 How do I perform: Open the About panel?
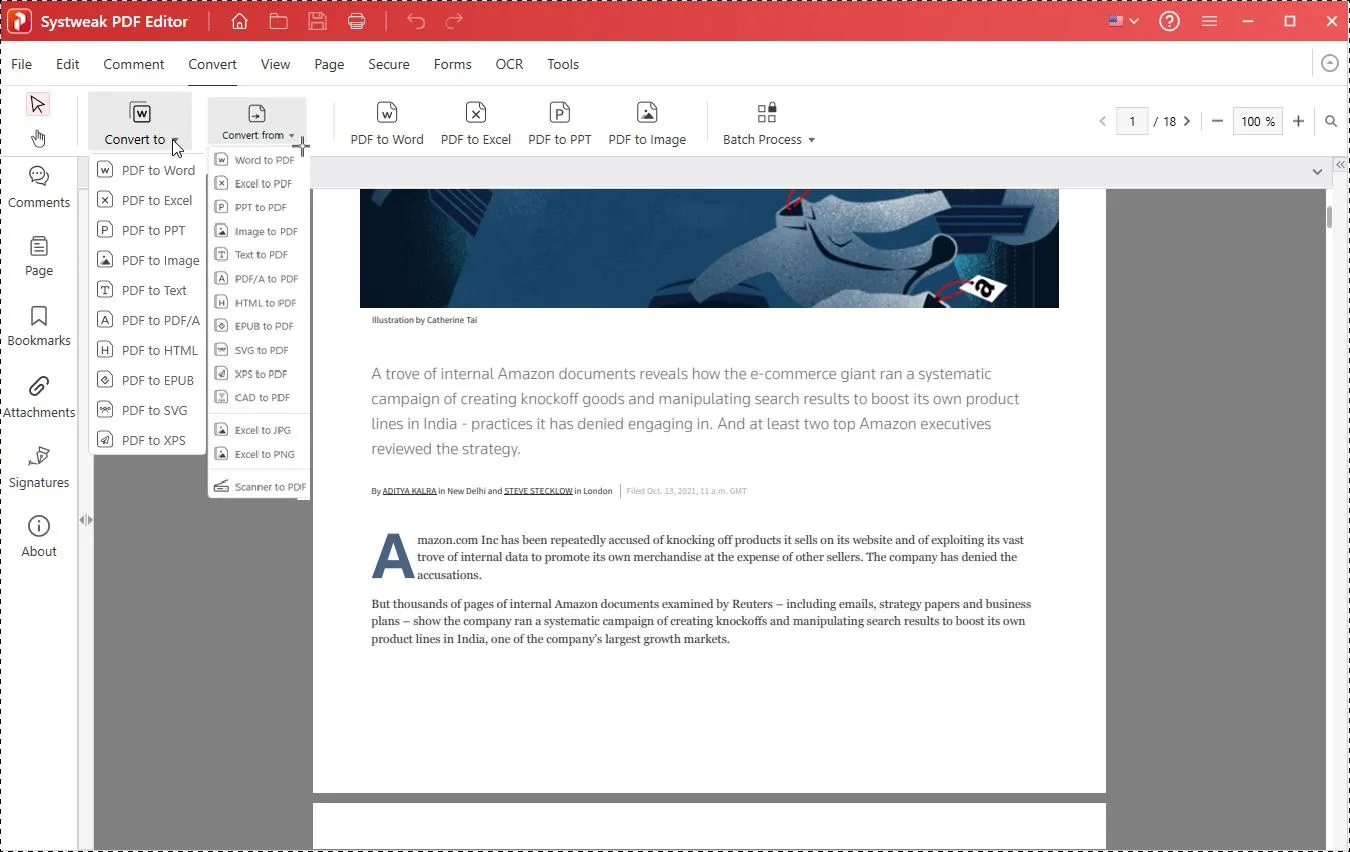pyautogui.click(x=39, y=537)
